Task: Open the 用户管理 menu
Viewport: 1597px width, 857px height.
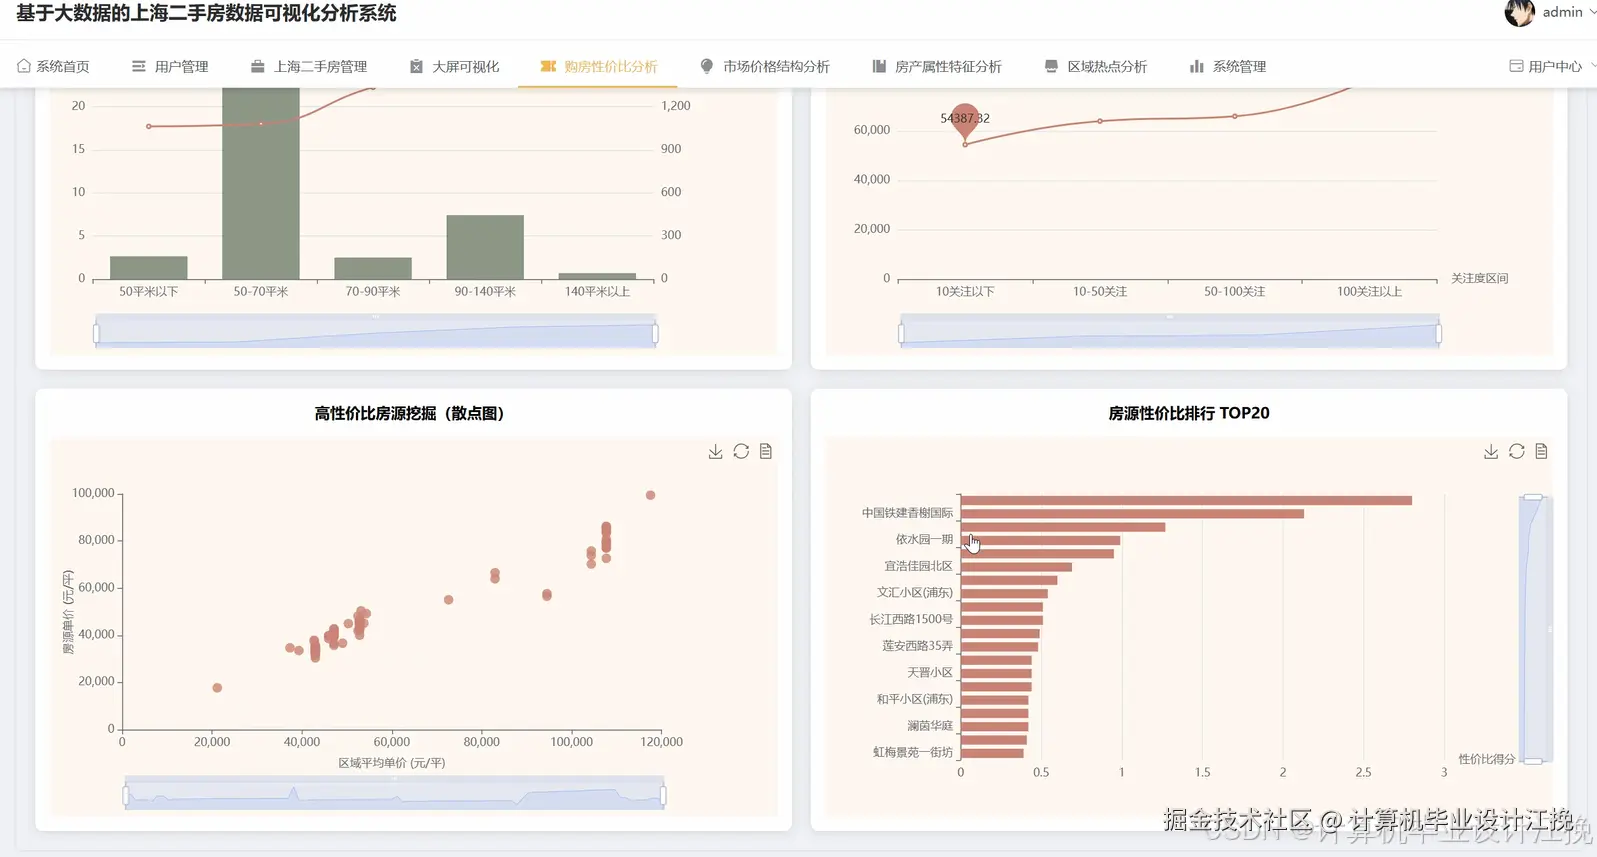Action: (170, 66)
